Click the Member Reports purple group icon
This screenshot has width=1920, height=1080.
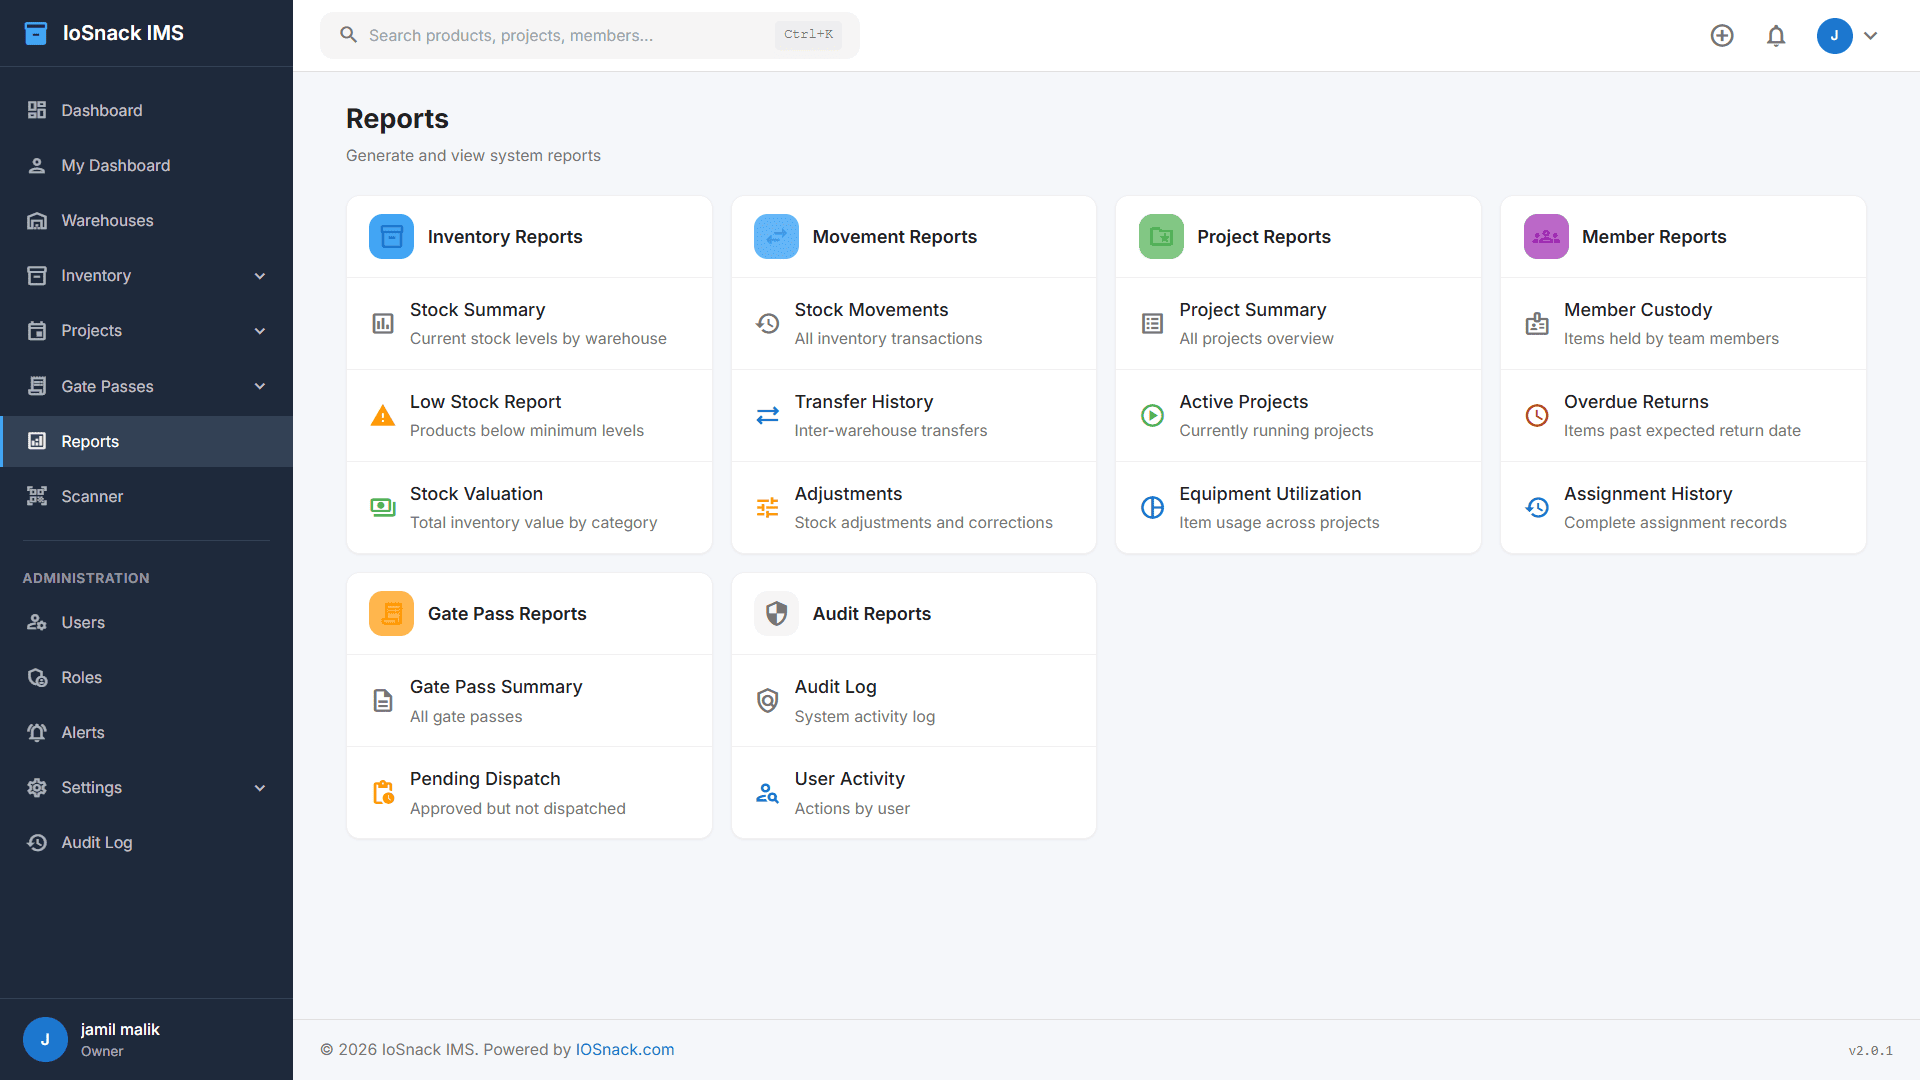tap(1546, 237)
